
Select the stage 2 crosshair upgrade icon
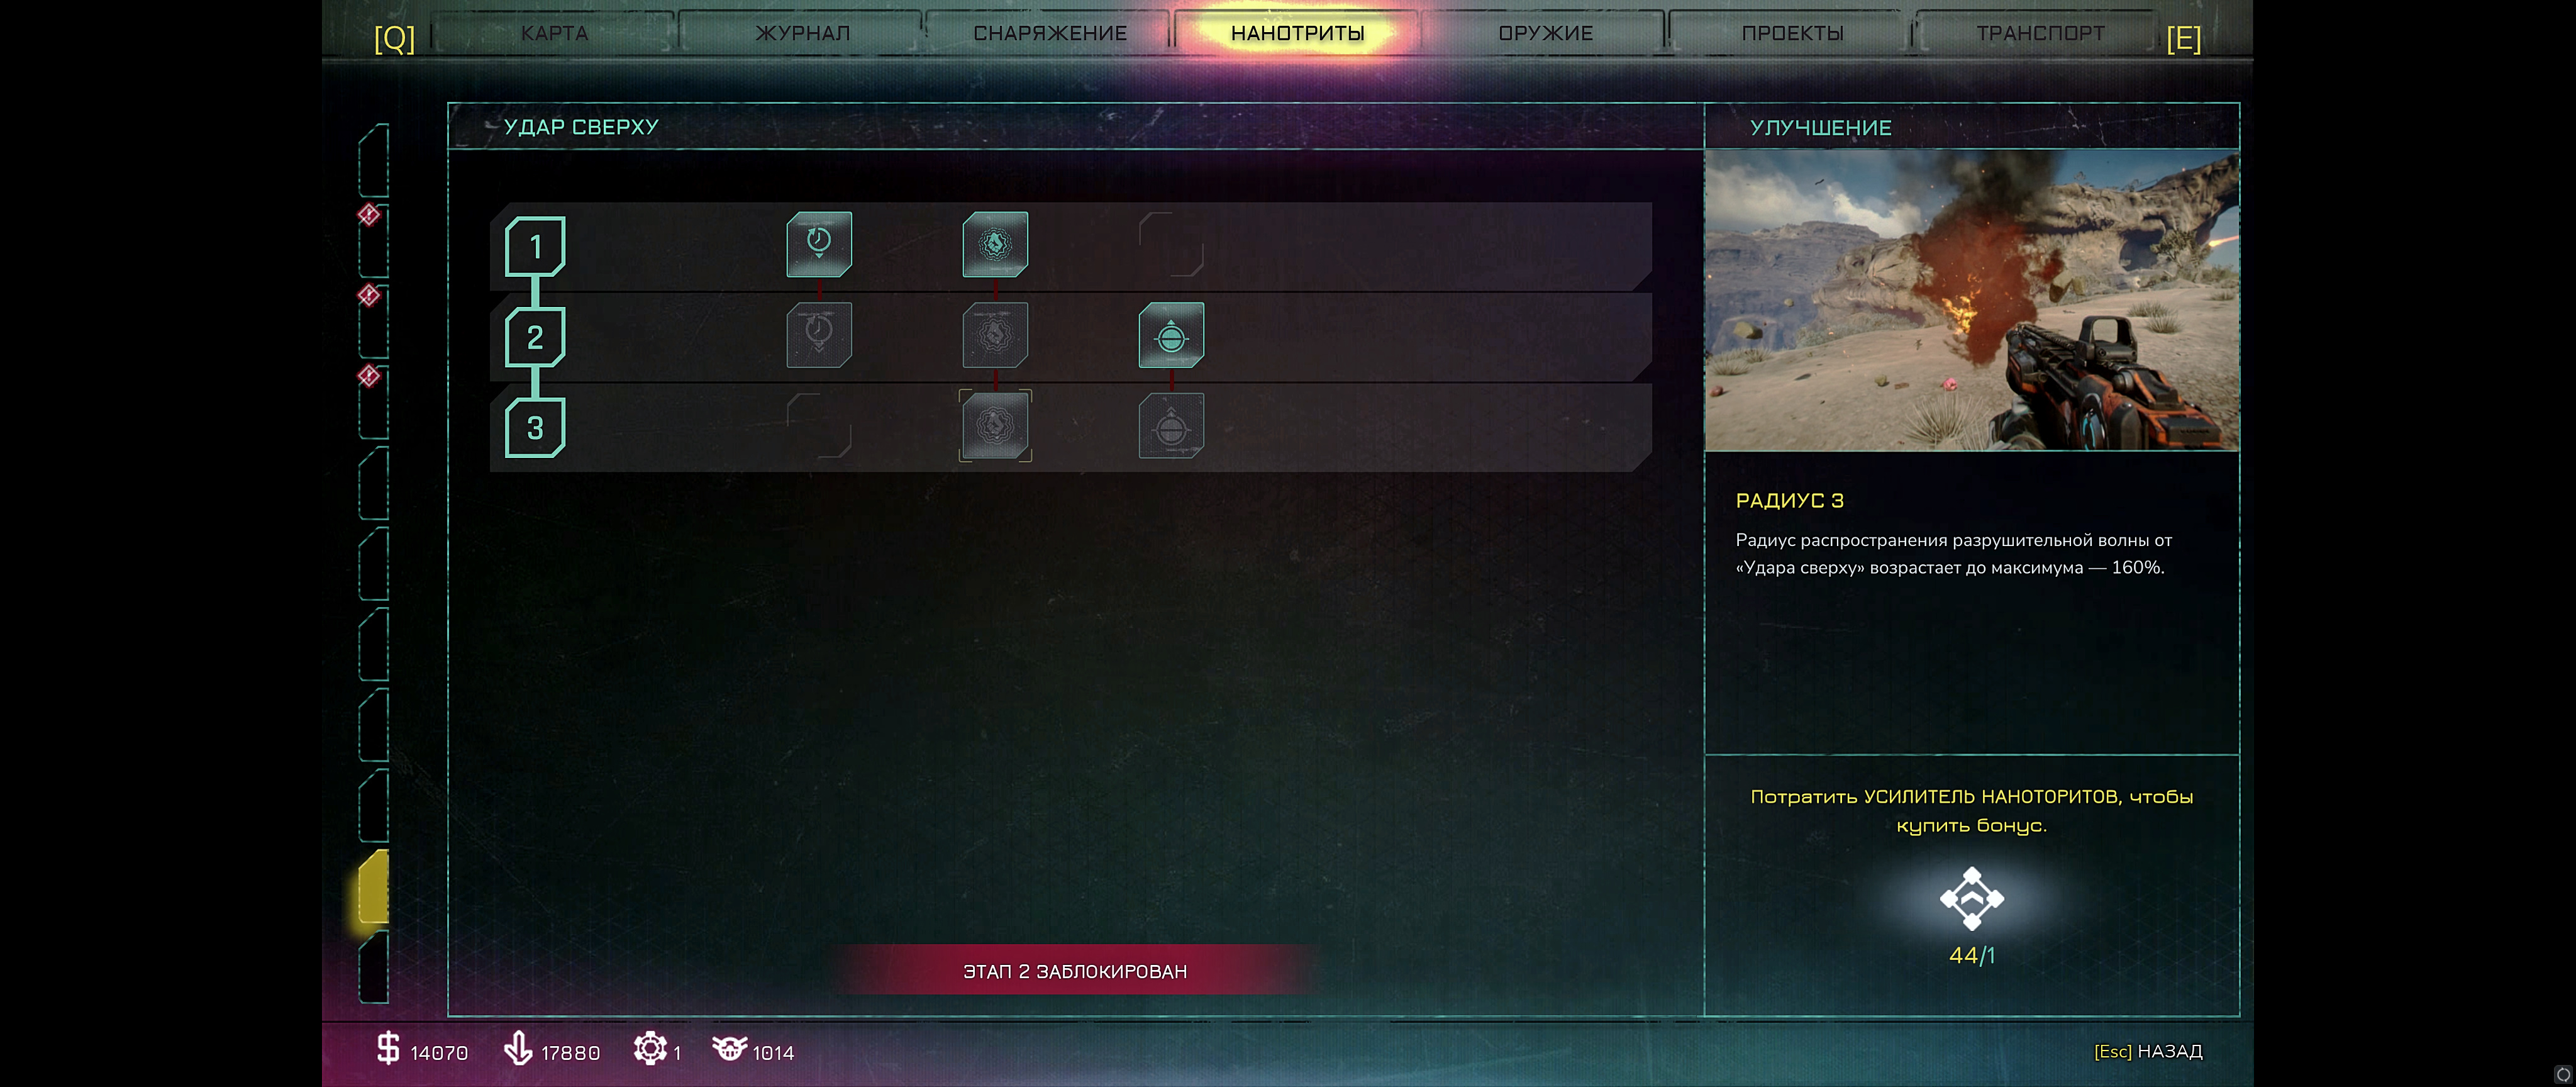(1171, 334)
